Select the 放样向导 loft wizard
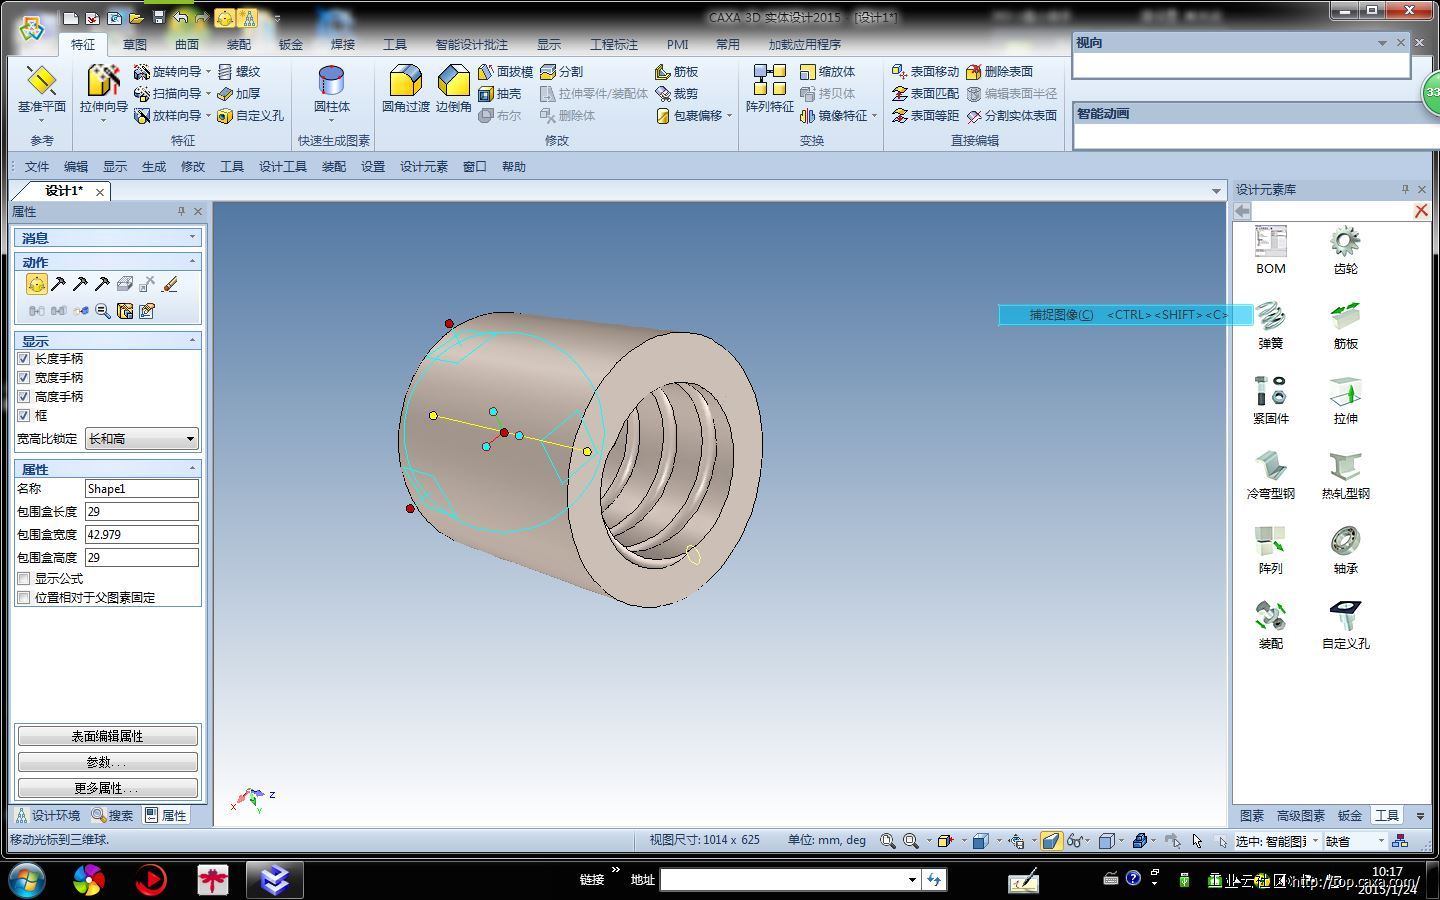 tap(168, 116)
